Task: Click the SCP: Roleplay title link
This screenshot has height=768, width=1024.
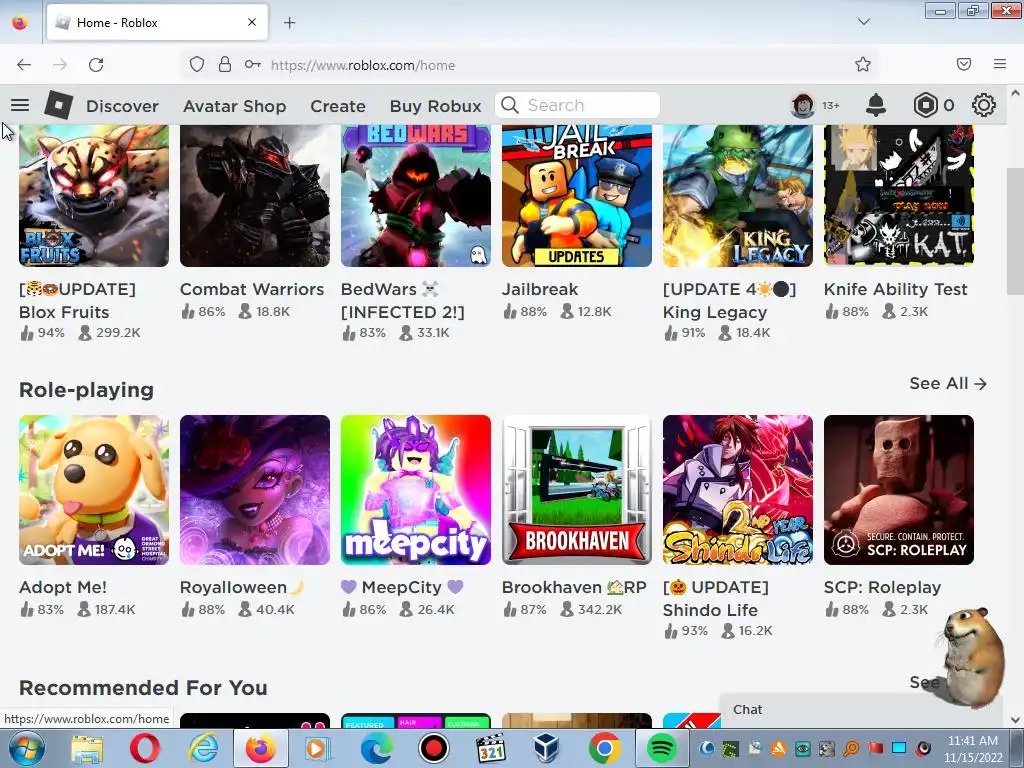Action: (882, 587)
